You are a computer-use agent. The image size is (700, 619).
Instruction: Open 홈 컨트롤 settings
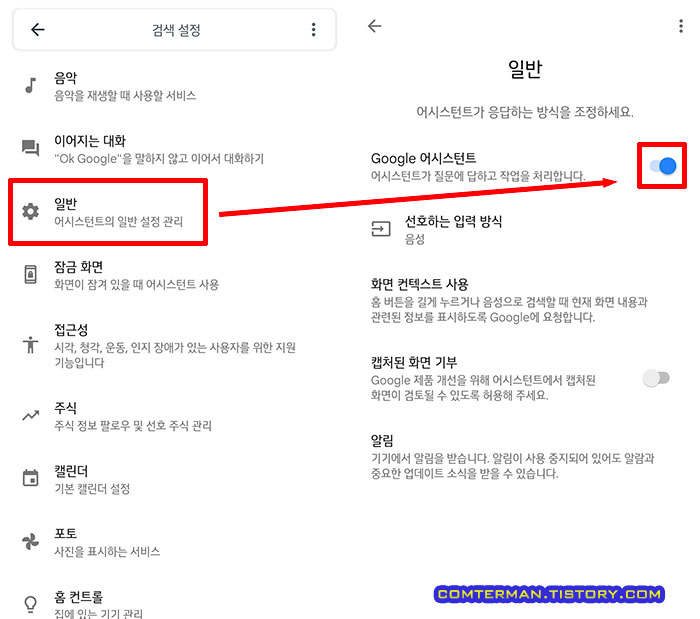point(174,603)
